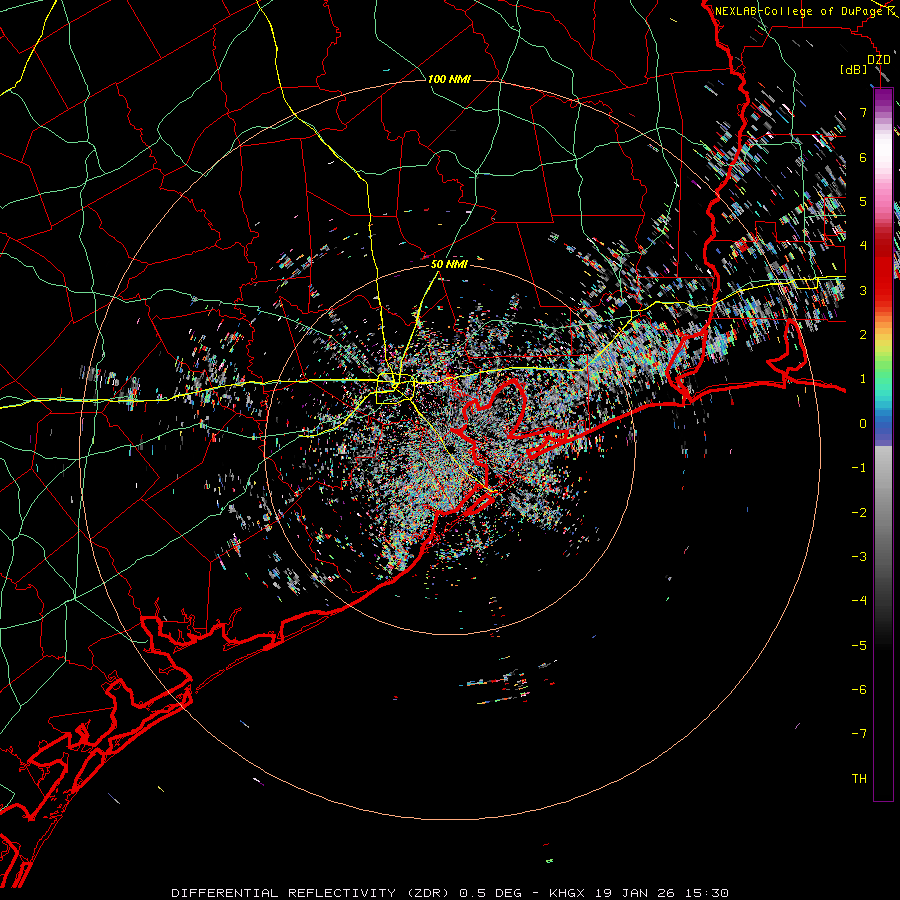Viewport: 900px width, 900px height.
Task: Click the "6" tick label on color scale
Action: click(863, 157)
